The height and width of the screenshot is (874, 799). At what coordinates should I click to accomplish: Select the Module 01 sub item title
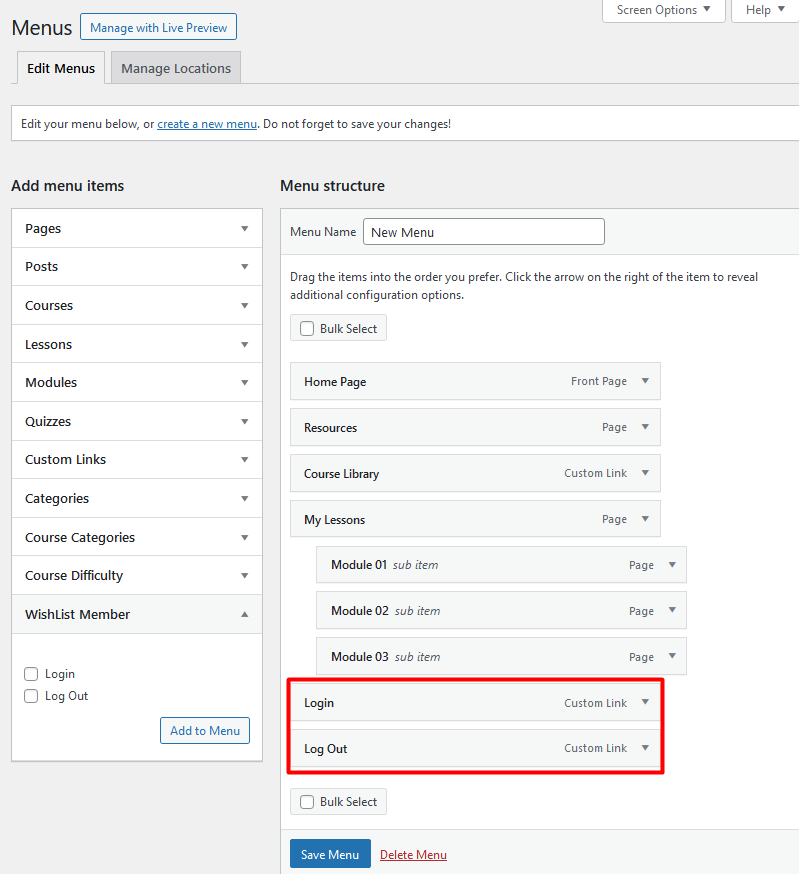click(x=359, y=565)
